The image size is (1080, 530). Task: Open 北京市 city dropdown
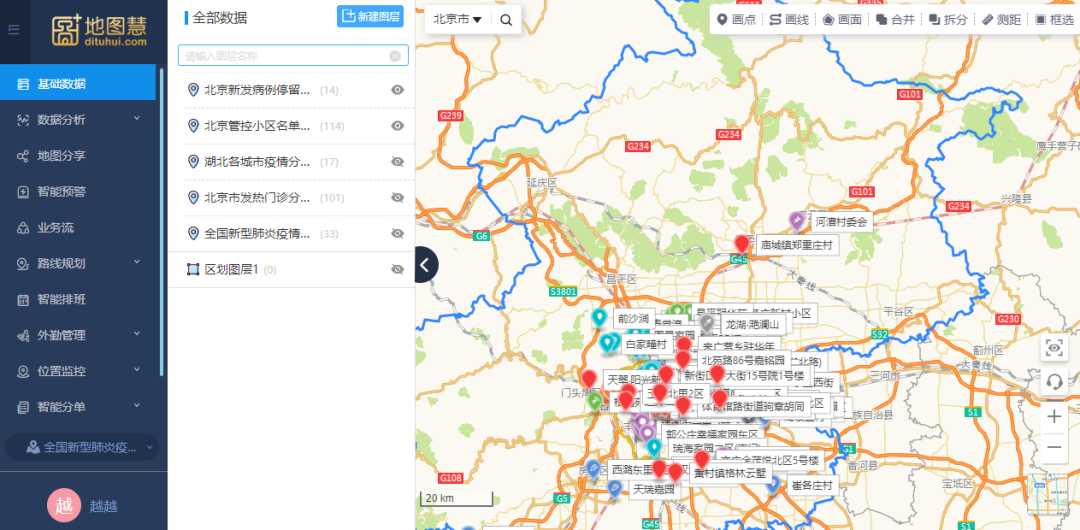(457, 20)
